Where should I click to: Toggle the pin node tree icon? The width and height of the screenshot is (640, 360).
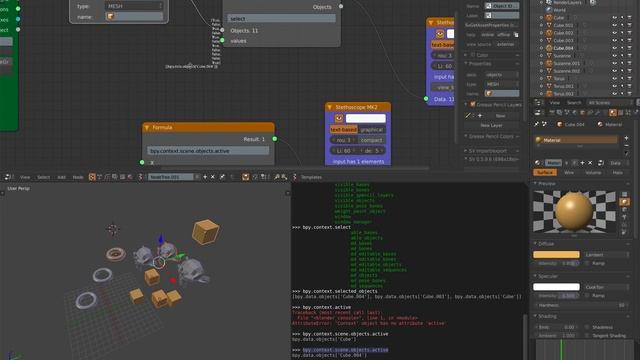click(x=222, y=177)
